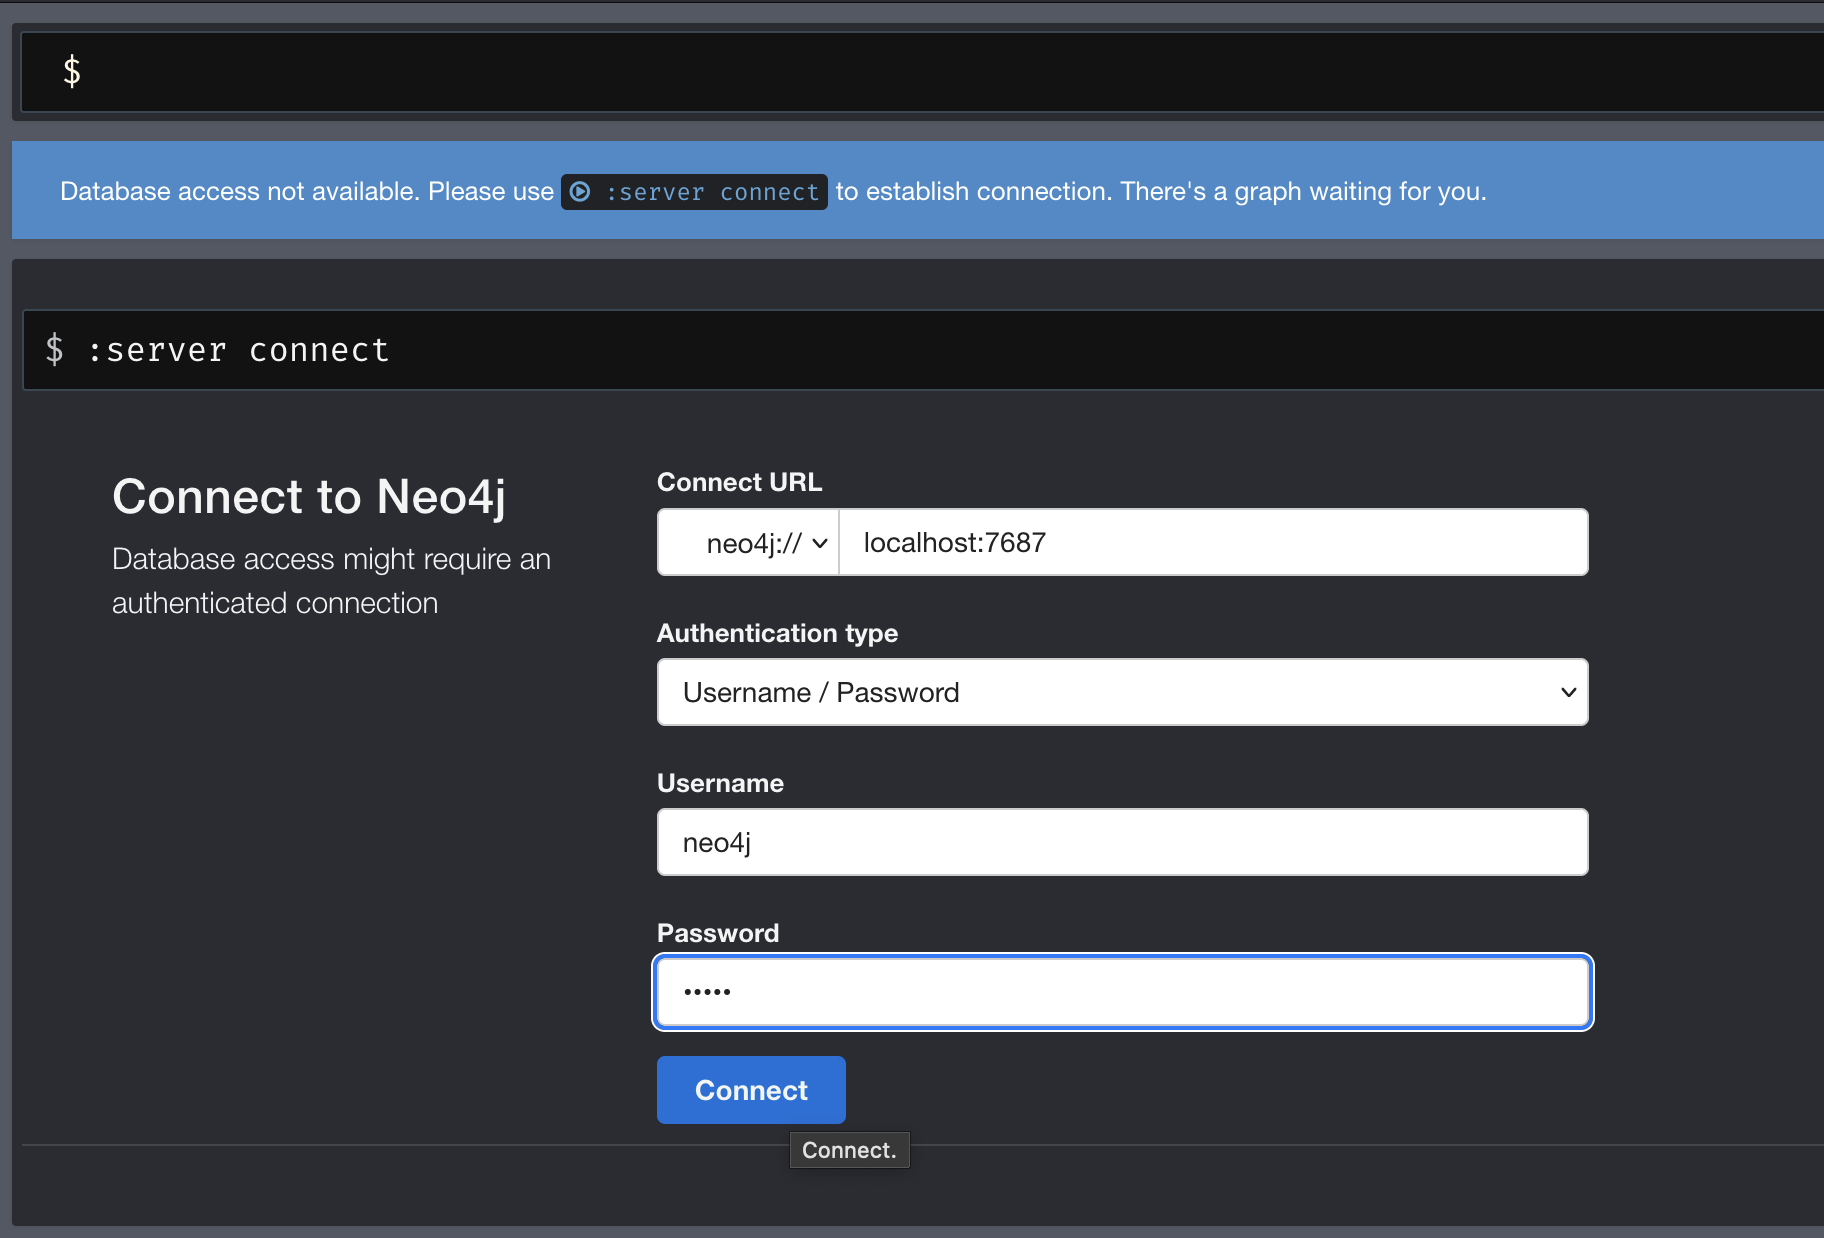The image size is (1824, 1238).
Task: Click the dollar prompt beside :server connect
Action: (55, 349)
